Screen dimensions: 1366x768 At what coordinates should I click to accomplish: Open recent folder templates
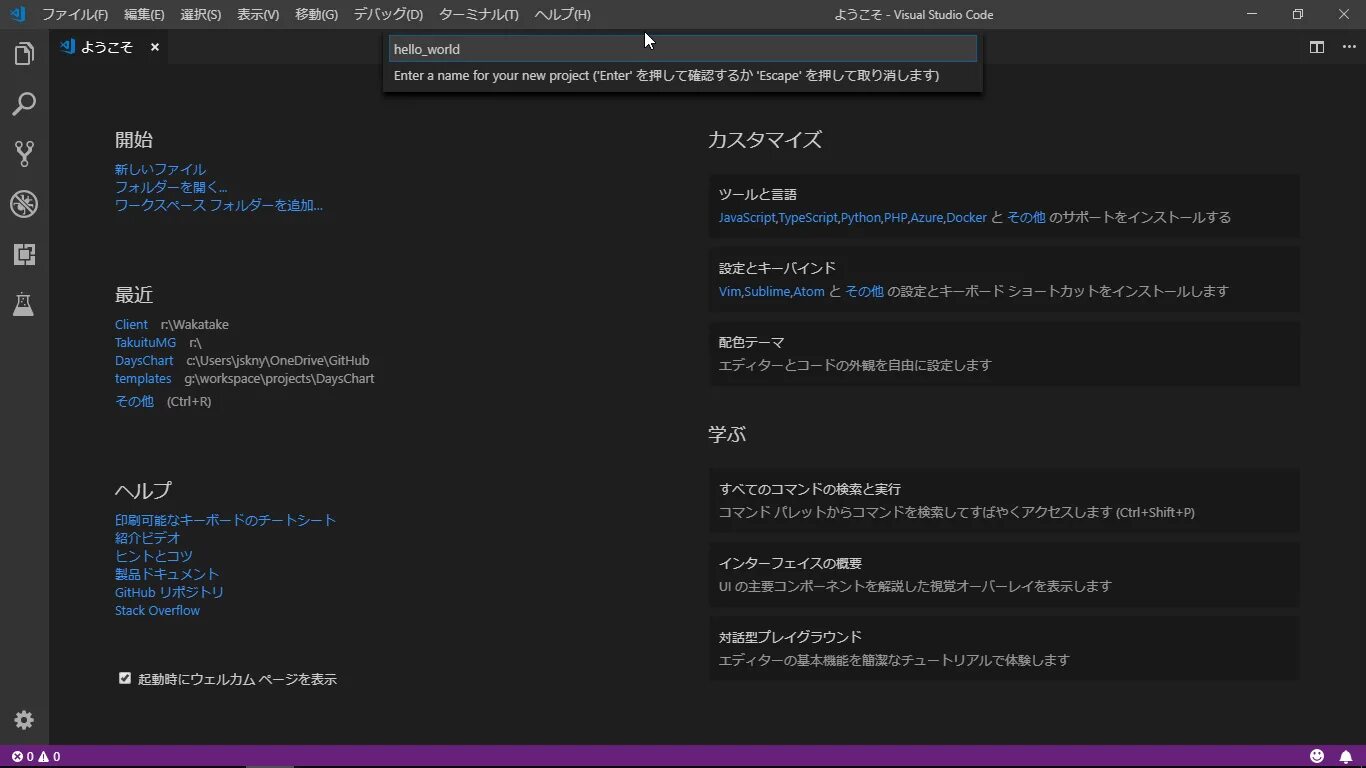143,378
